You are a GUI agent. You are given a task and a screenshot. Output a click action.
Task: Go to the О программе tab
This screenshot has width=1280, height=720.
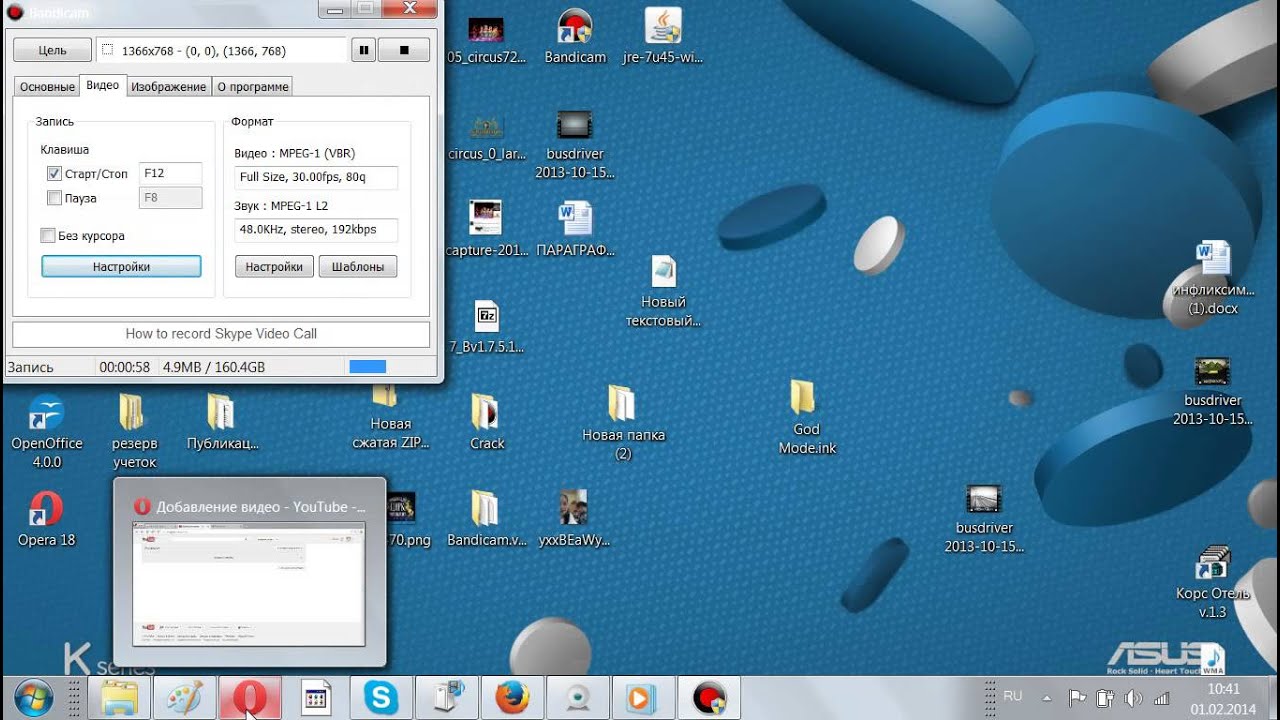point(253,87)
